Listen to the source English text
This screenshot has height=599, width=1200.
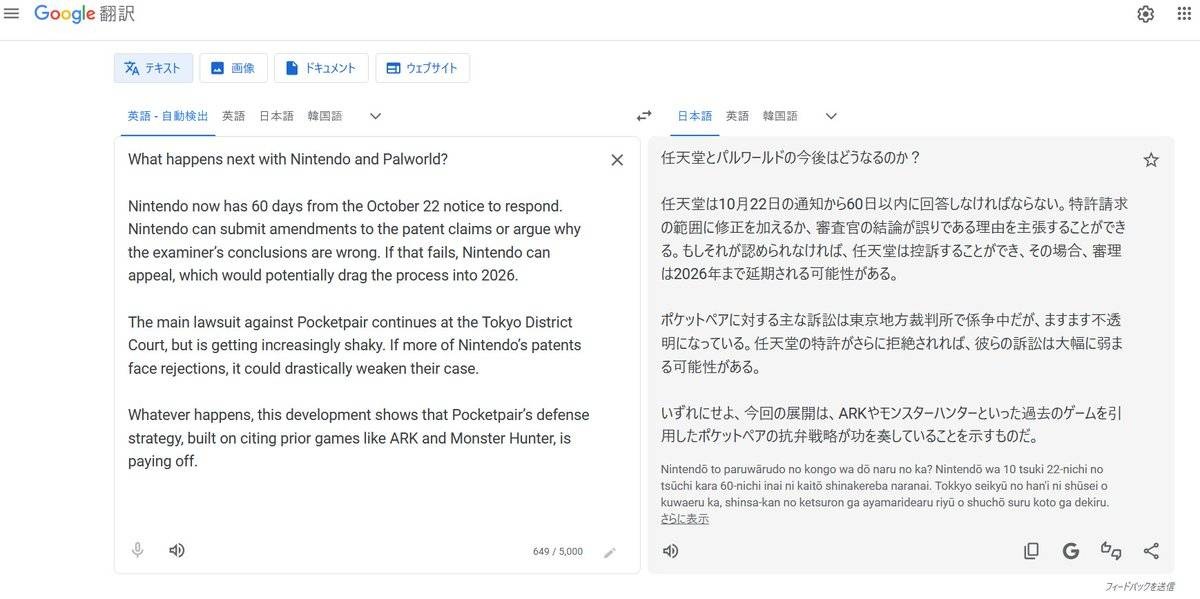click(x=177, y=550)
